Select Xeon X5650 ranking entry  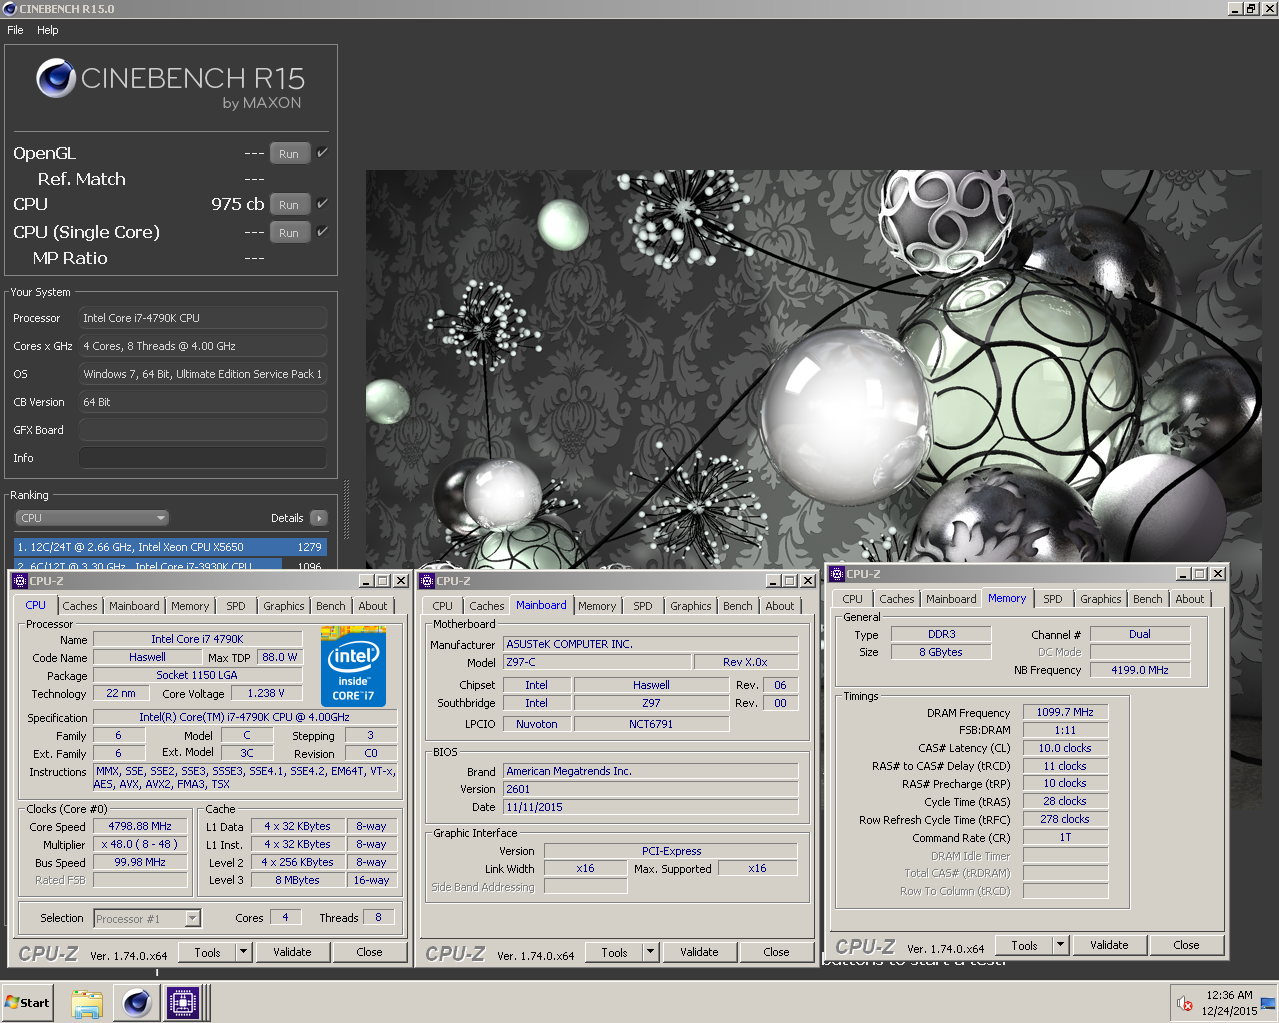coord(170,547)
